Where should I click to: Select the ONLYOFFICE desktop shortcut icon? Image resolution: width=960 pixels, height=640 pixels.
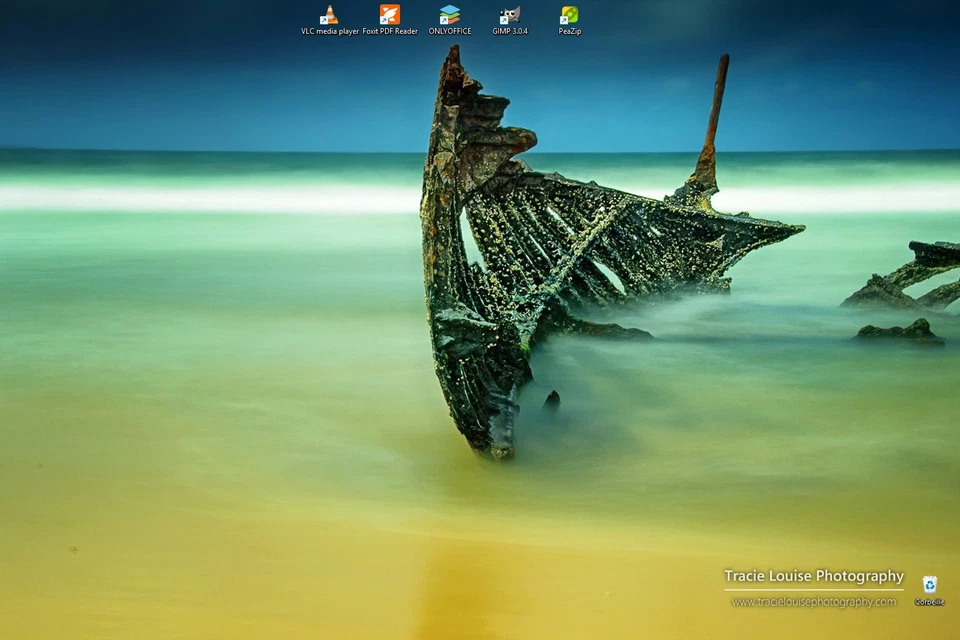click(450, 15)
